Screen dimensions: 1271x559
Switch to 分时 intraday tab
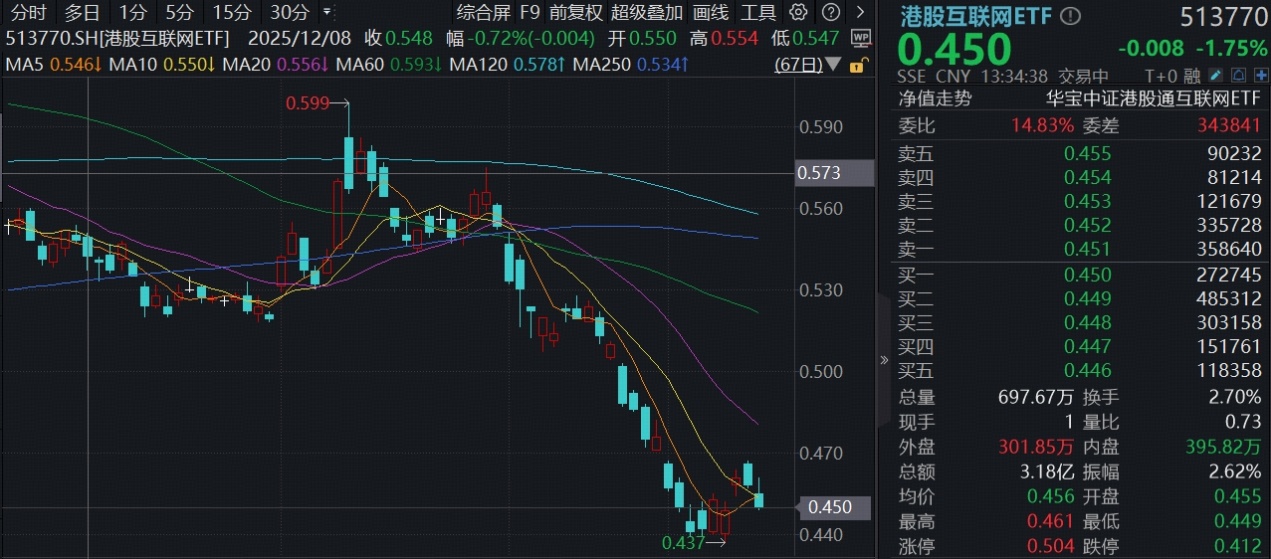pos(29,13)
